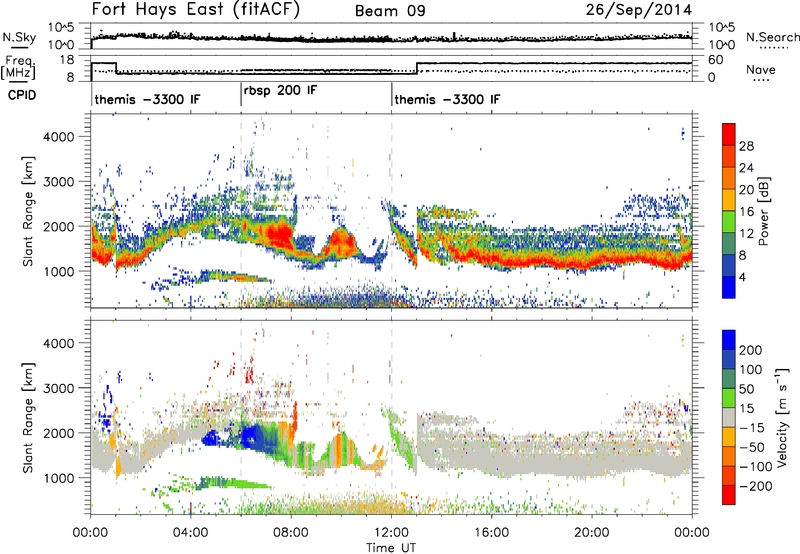Screen dimensions: 800x554
Task: Select the velocity panel 'Slant Range [km]' axis title
Action: 29,418
